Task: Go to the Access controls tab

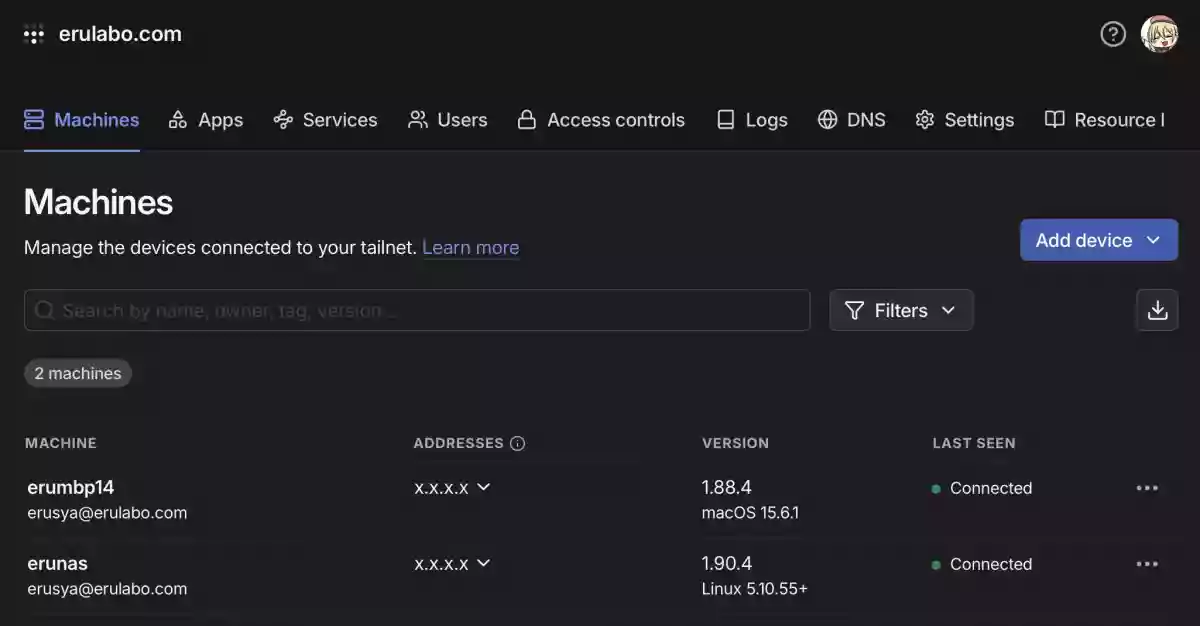Action: point(601,120)
